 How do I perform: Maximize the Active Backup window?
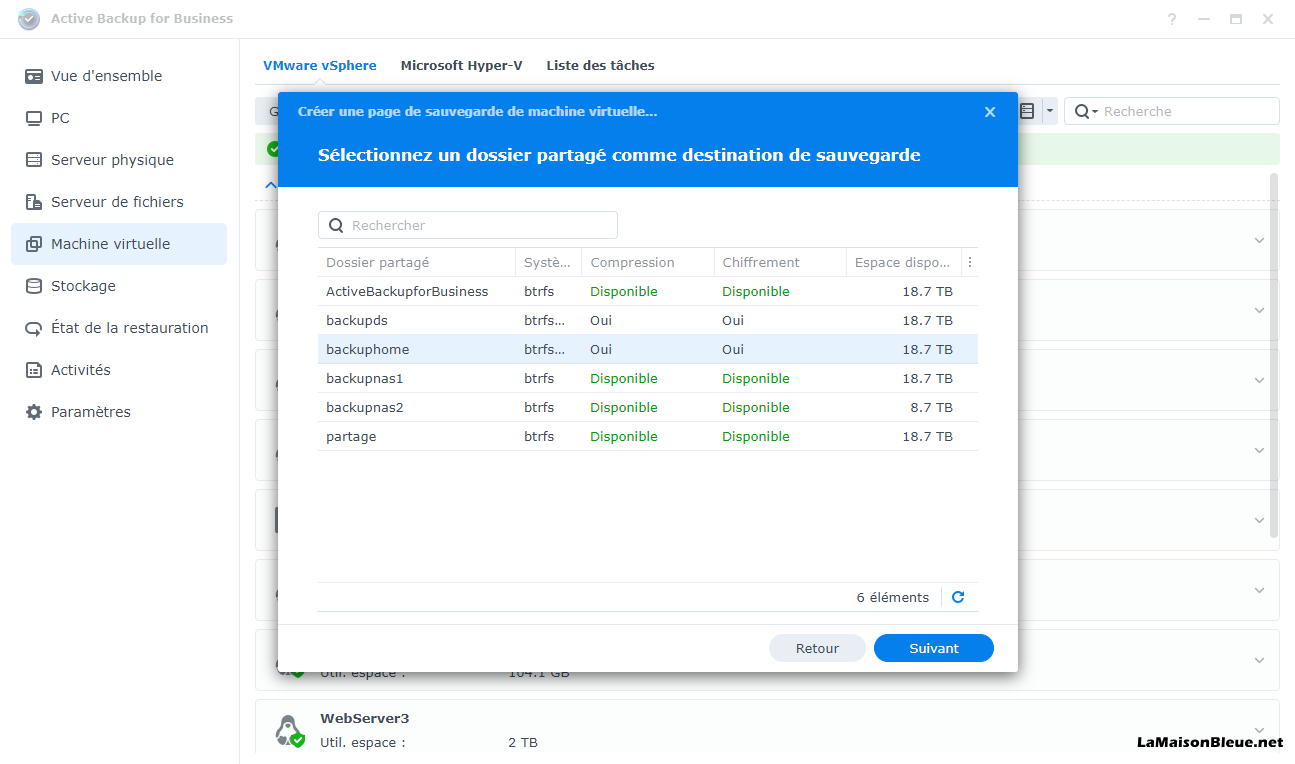pyautogui.click(x=1236, y=19)
